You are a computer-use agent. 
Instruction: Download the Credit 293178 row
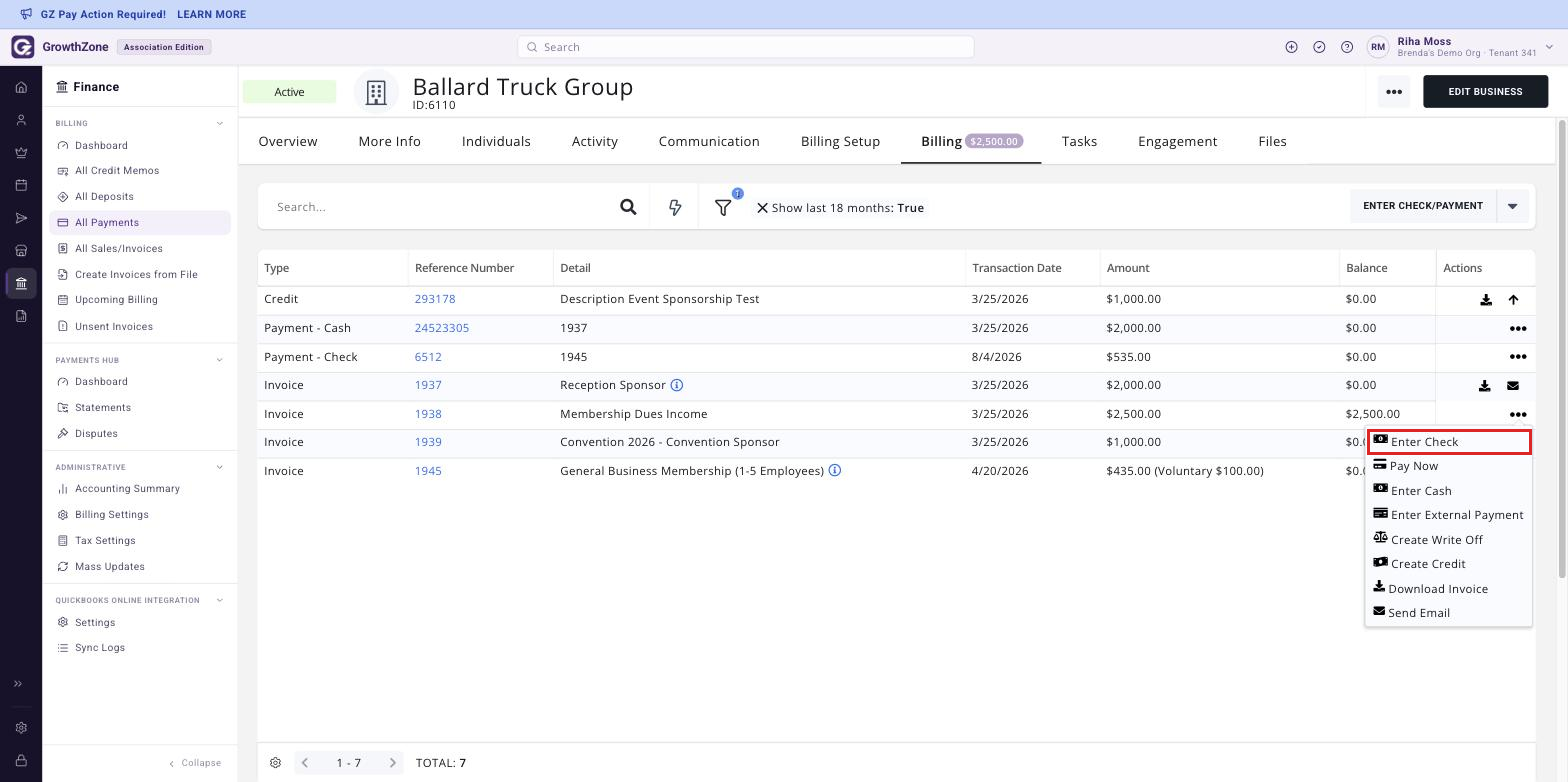click(1486, 300)
